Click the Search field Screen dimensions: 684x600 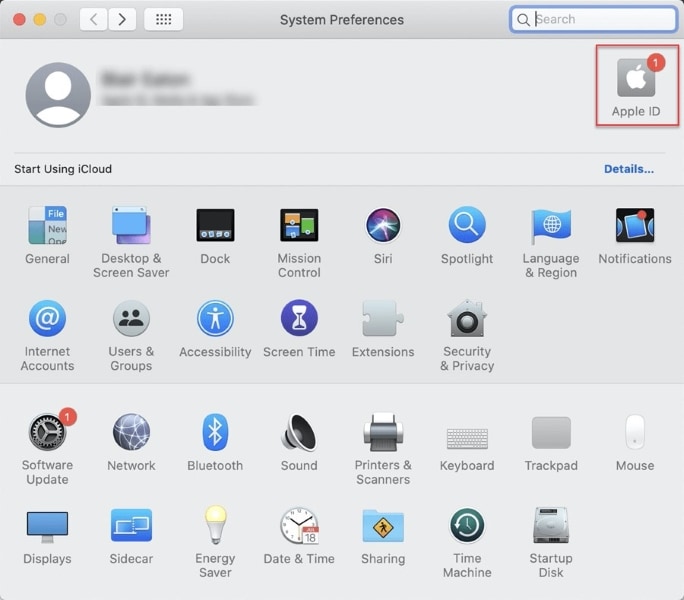[593, 19]
